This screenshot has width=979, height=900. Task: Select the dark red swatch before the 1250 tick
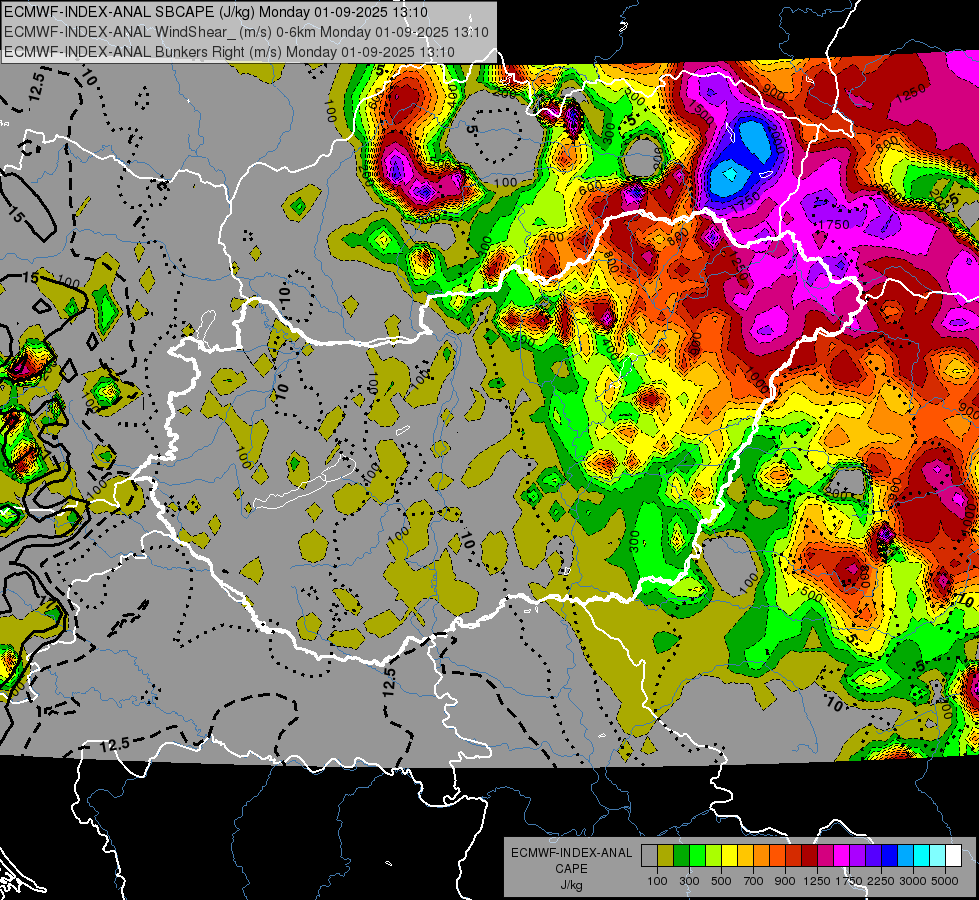[809, 856]
